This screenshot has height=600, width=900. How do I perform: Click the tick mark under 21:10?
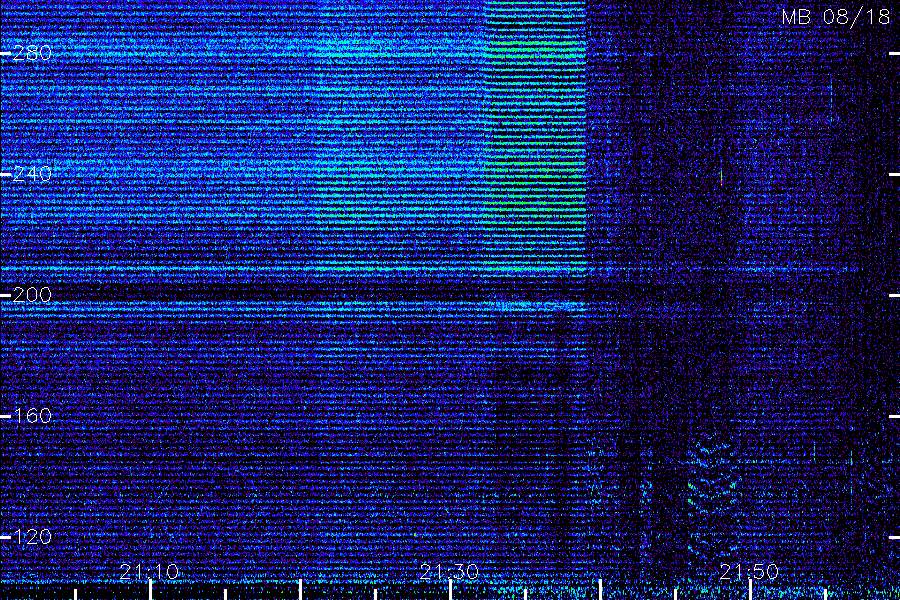click(150, 590)
